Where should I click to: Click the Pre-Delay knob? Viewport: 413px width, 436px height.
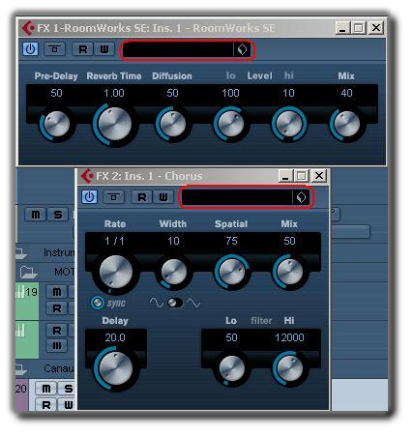pos(57,124)
